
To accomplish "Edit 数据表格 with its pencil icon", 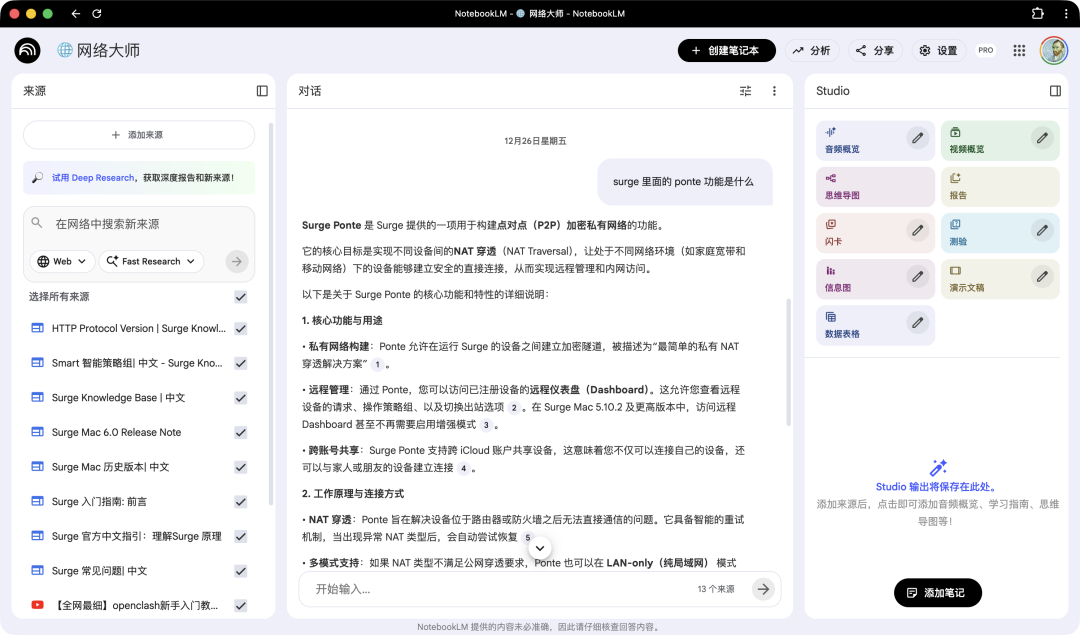I will 917,322.
